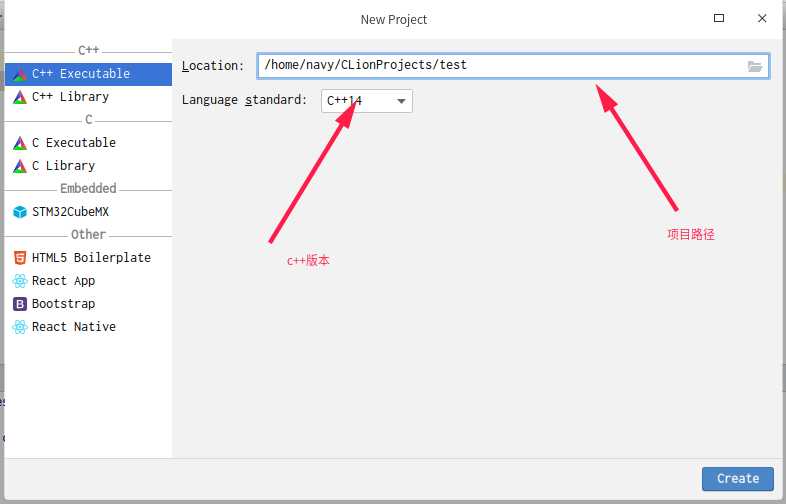
Task: Maximize the New Project dialog
Action: (719, 19)
